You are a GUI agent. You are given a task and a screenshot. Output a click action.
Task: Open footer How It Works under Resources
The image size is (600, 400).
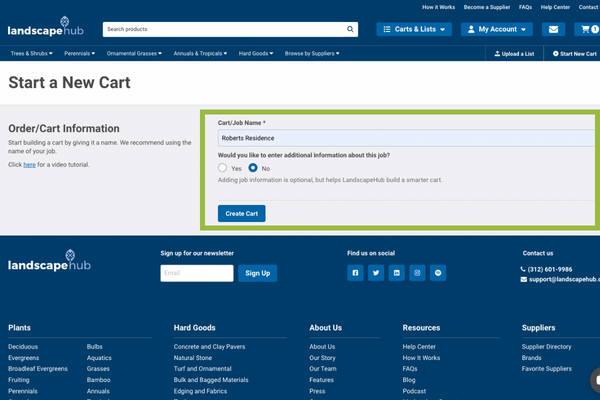[421, 358]
